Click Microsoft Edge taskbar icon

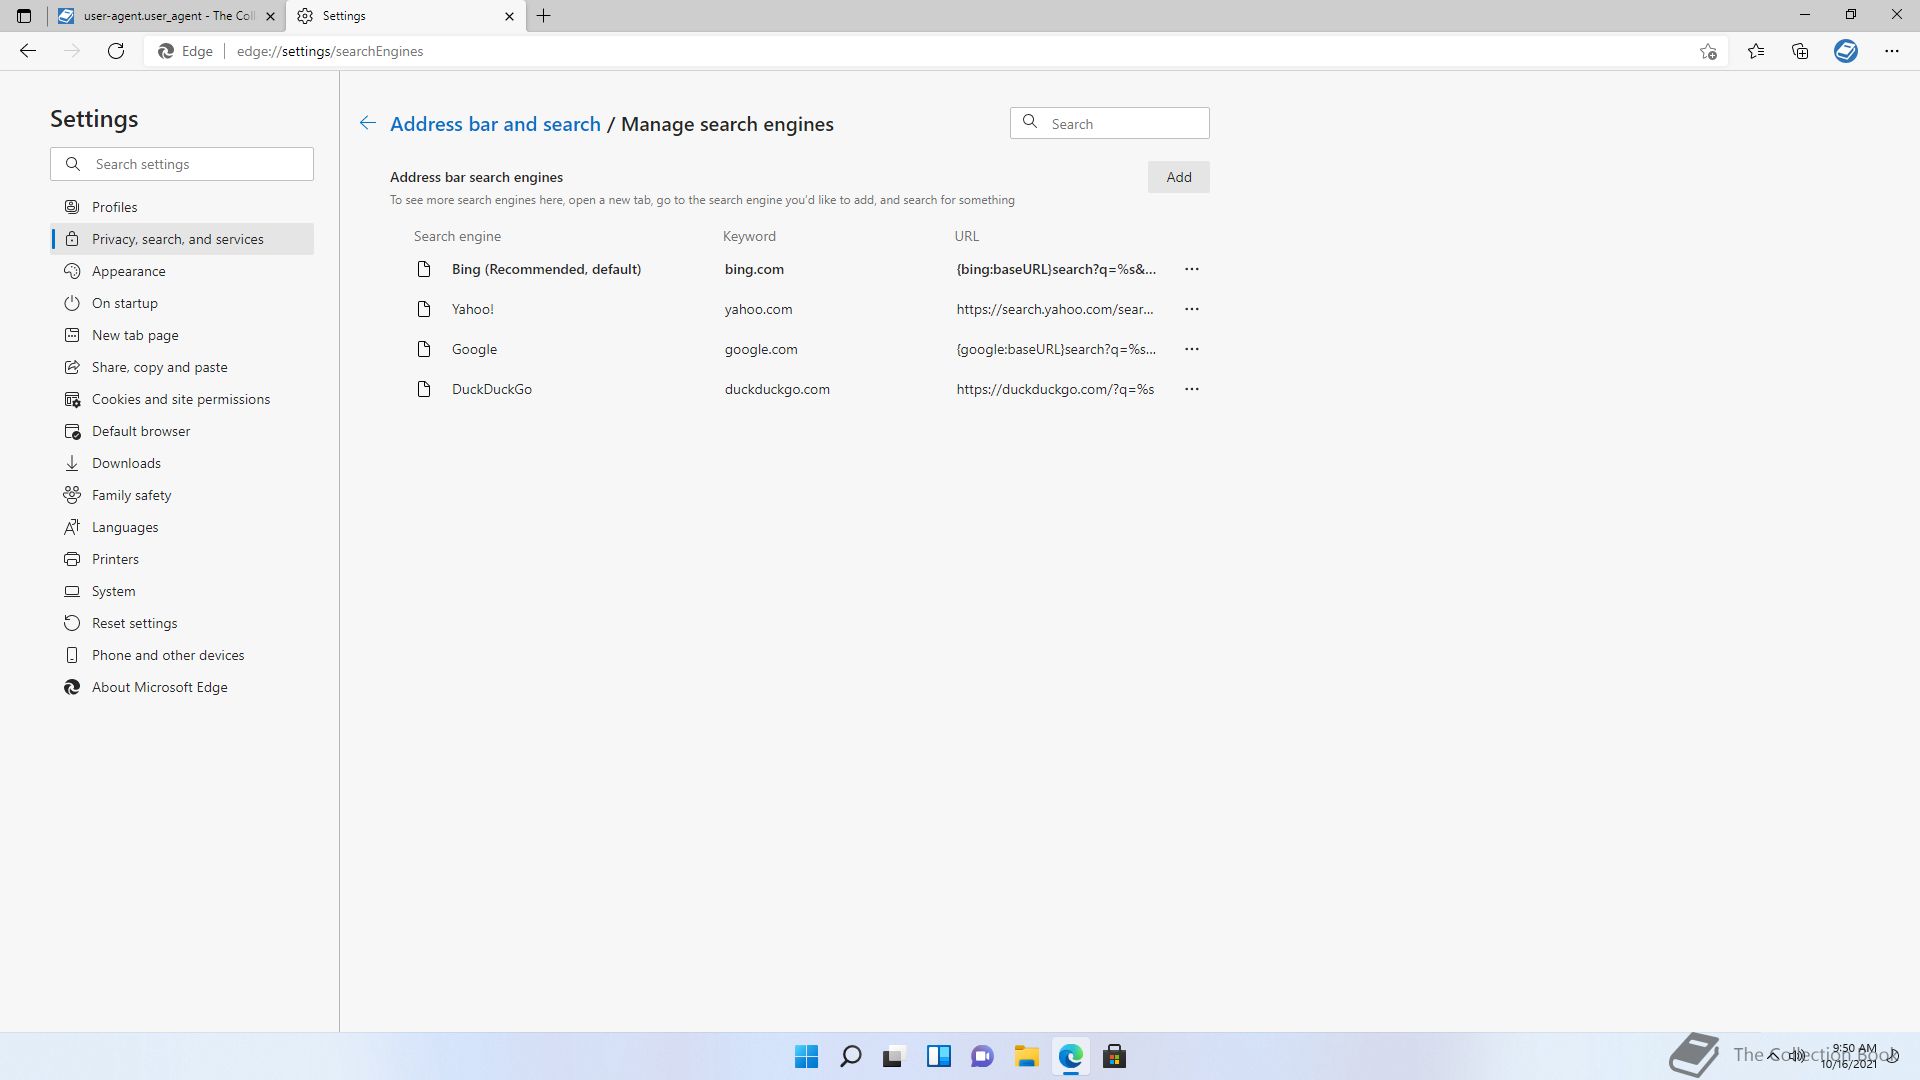pos(1070,1056)
